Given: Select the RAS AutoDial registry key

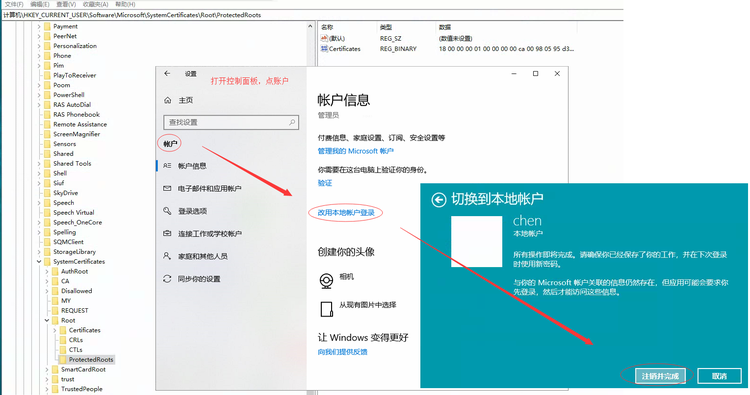Looking at the screenshot, I should point(72,105).
